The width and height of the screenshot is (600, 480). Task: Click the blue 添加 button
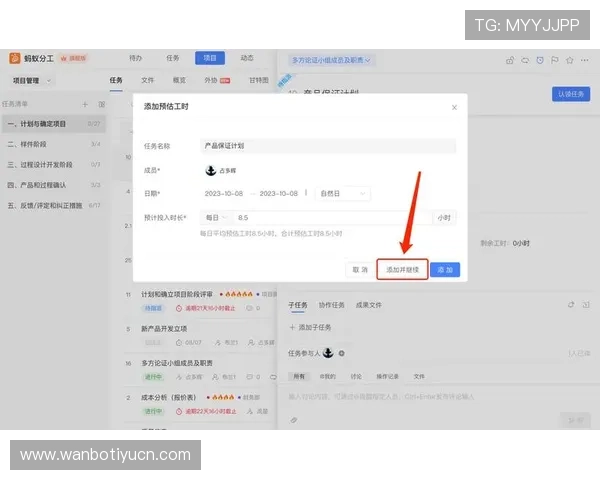[445, 270]
